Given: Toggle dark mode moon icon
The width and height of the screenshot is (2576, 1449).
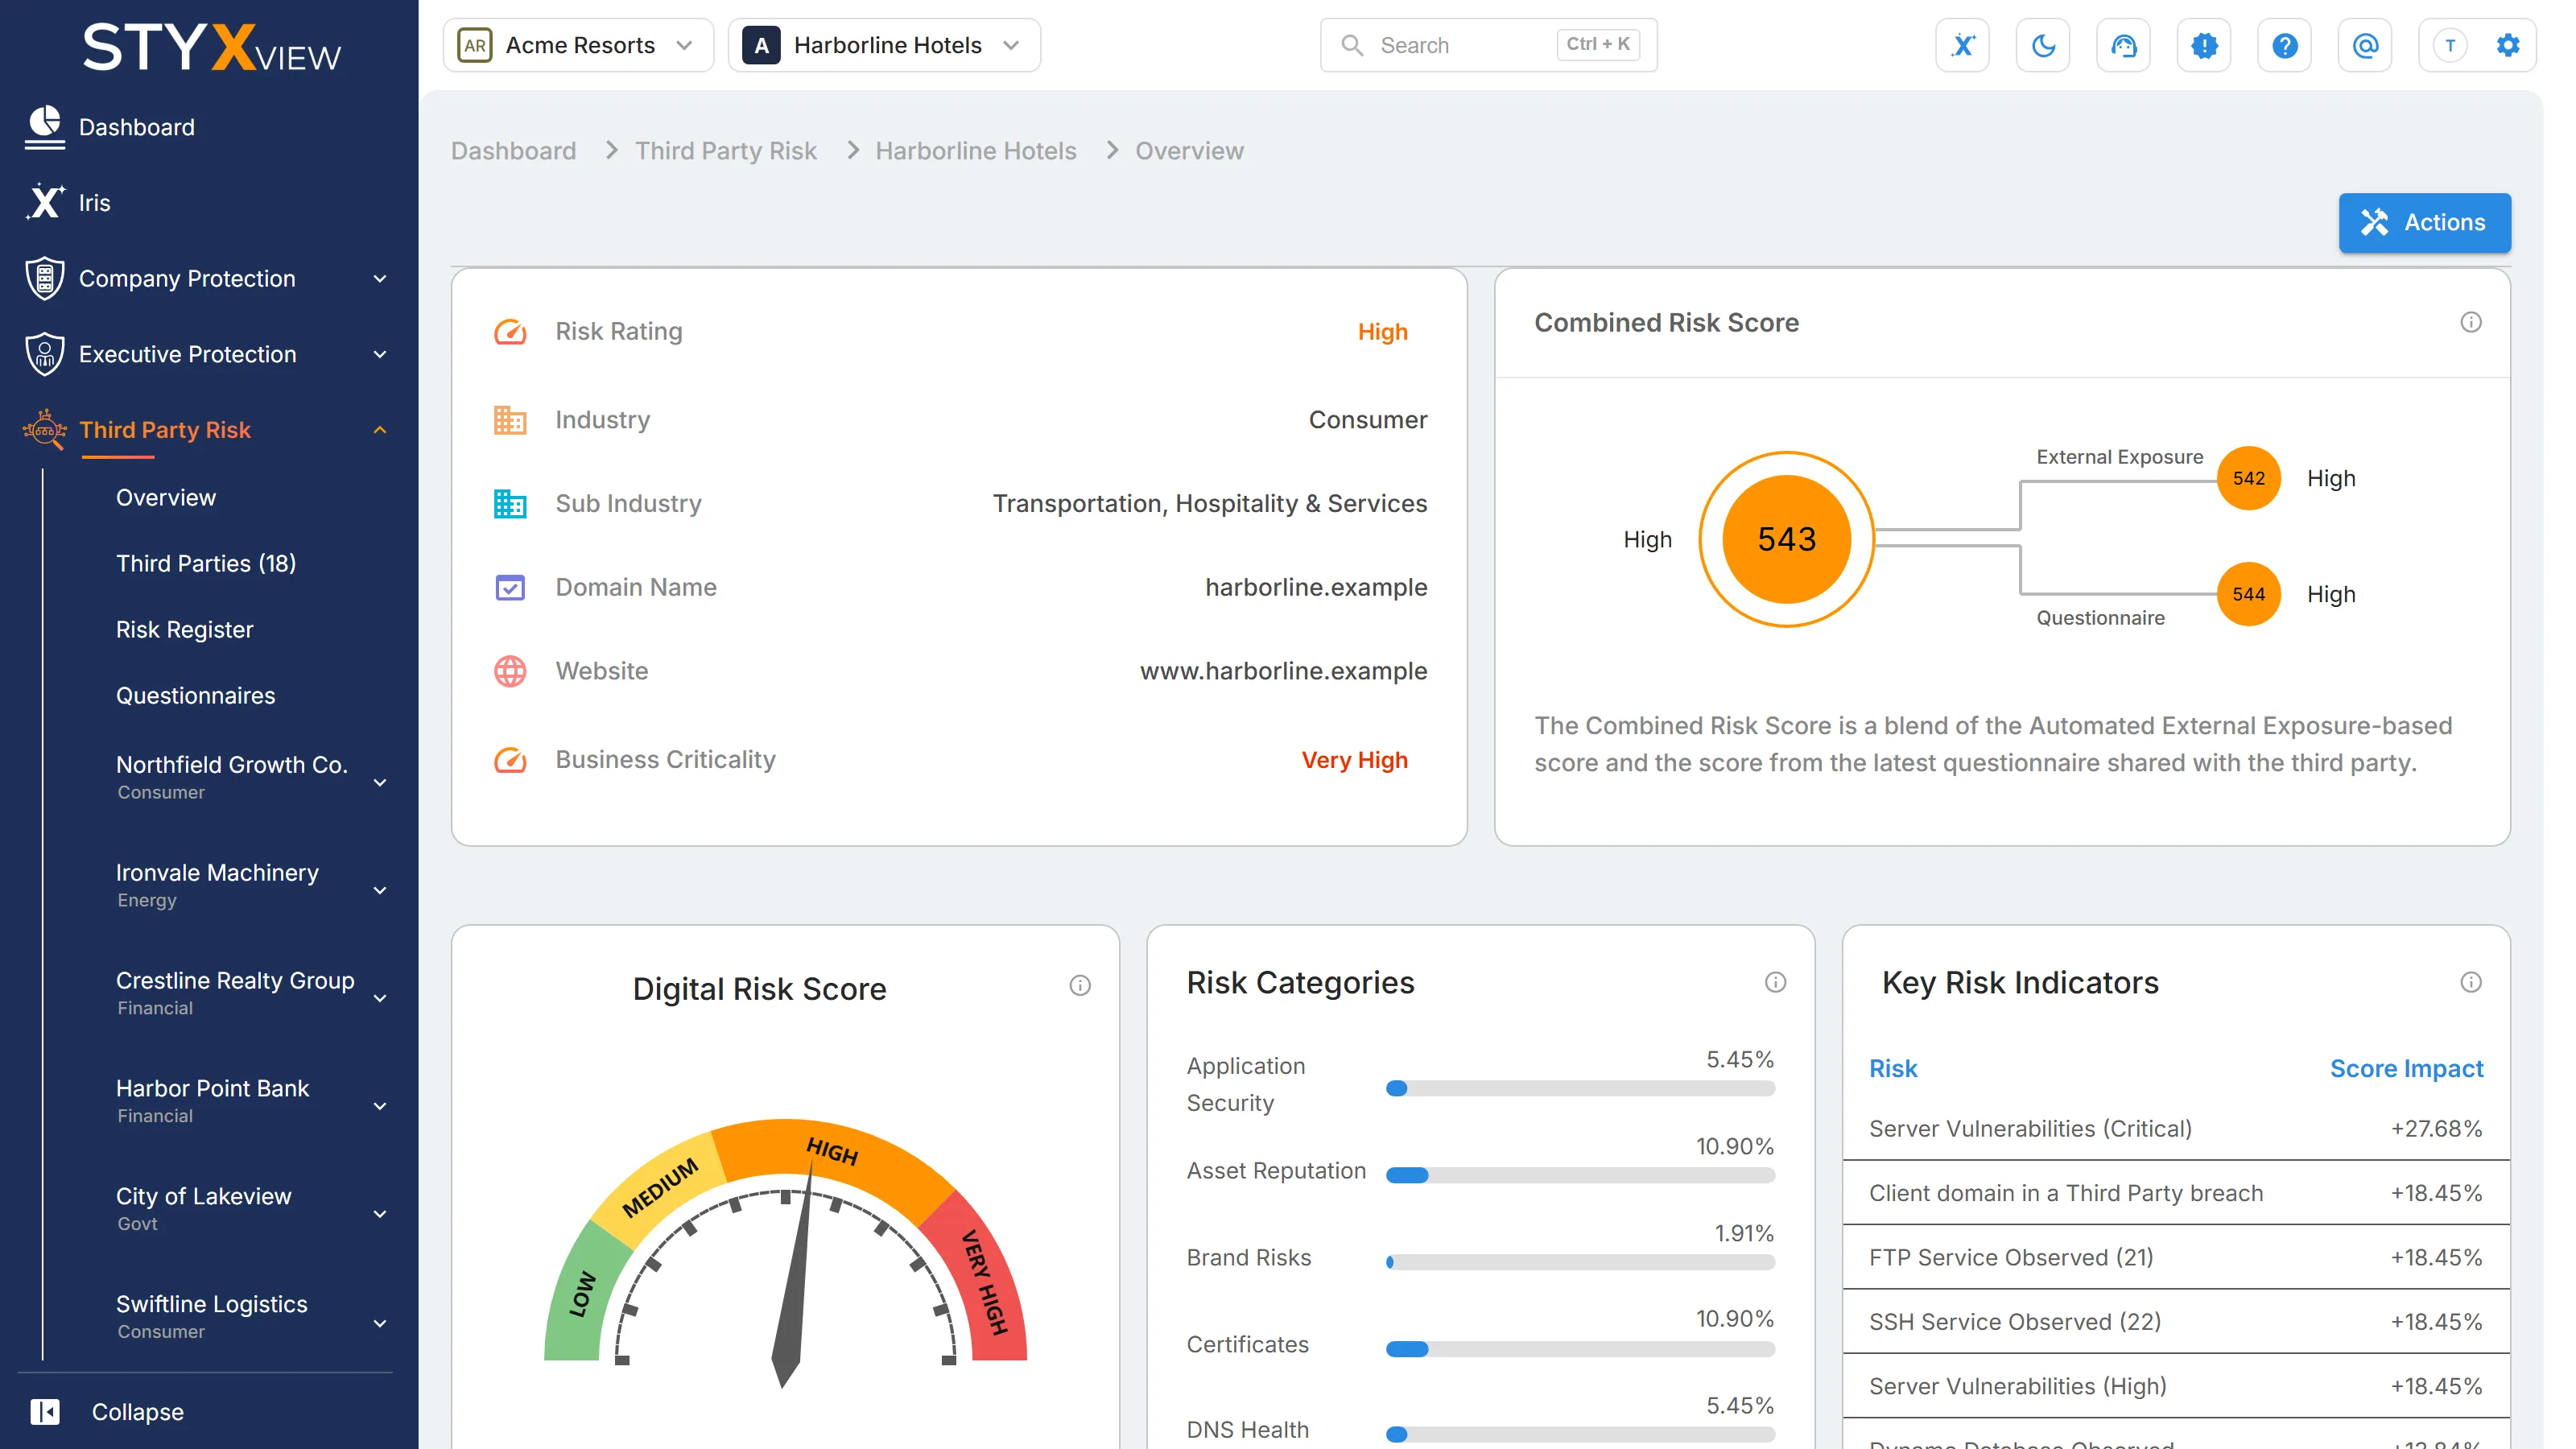Looking at the screenshot, I should coord(2043,45).
